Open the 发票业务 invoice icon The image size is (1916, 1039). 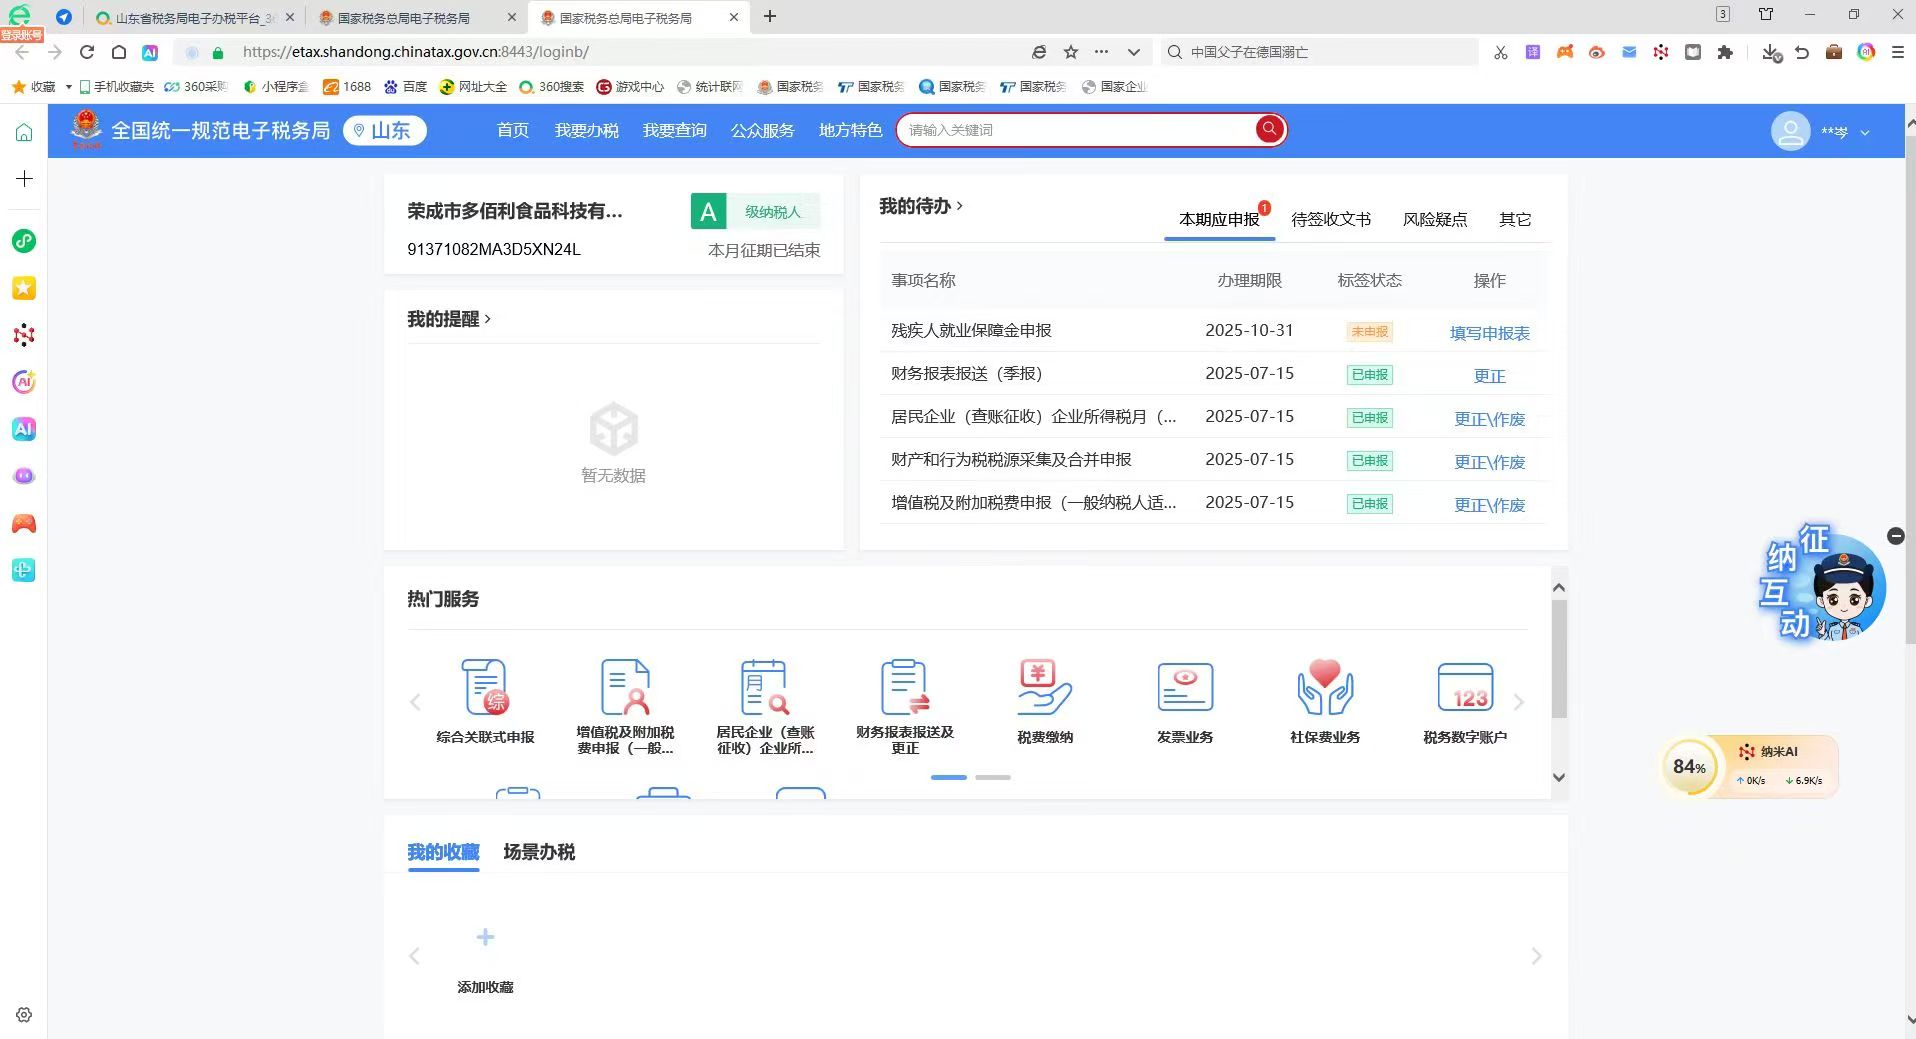pos(1184,688)
